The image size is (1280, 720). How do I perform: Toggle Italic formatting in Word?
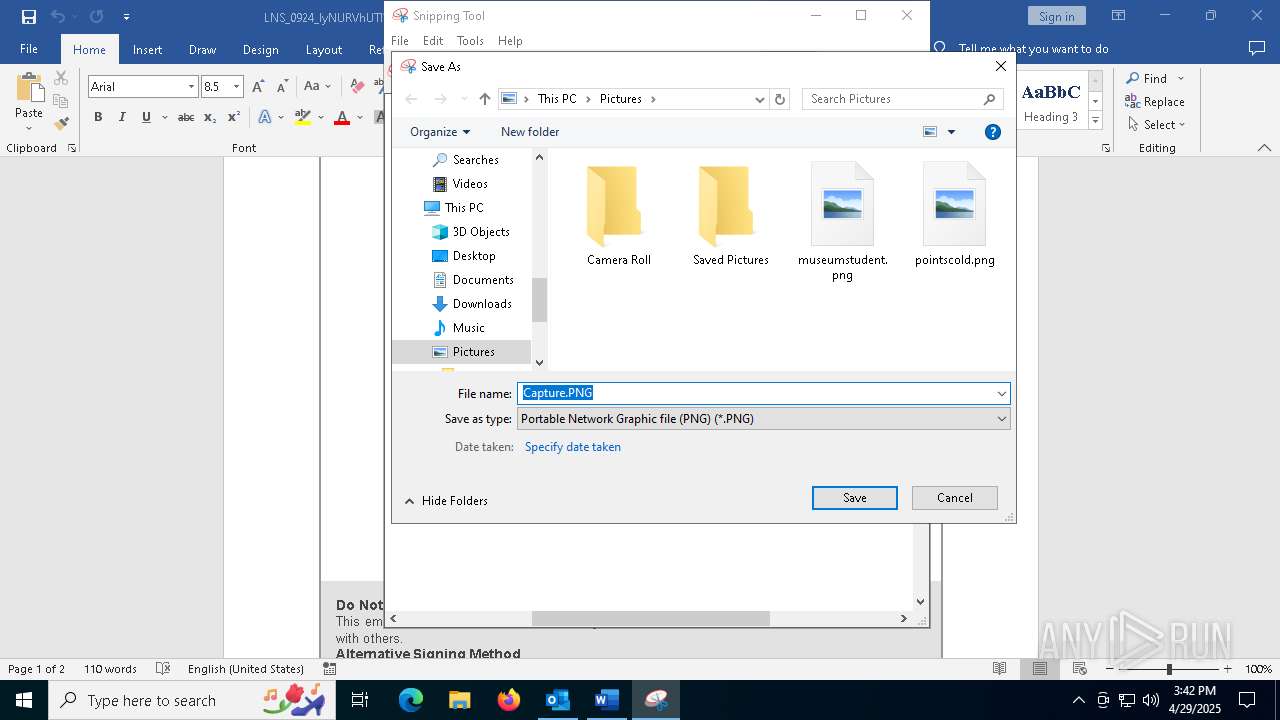coord(122,117)
